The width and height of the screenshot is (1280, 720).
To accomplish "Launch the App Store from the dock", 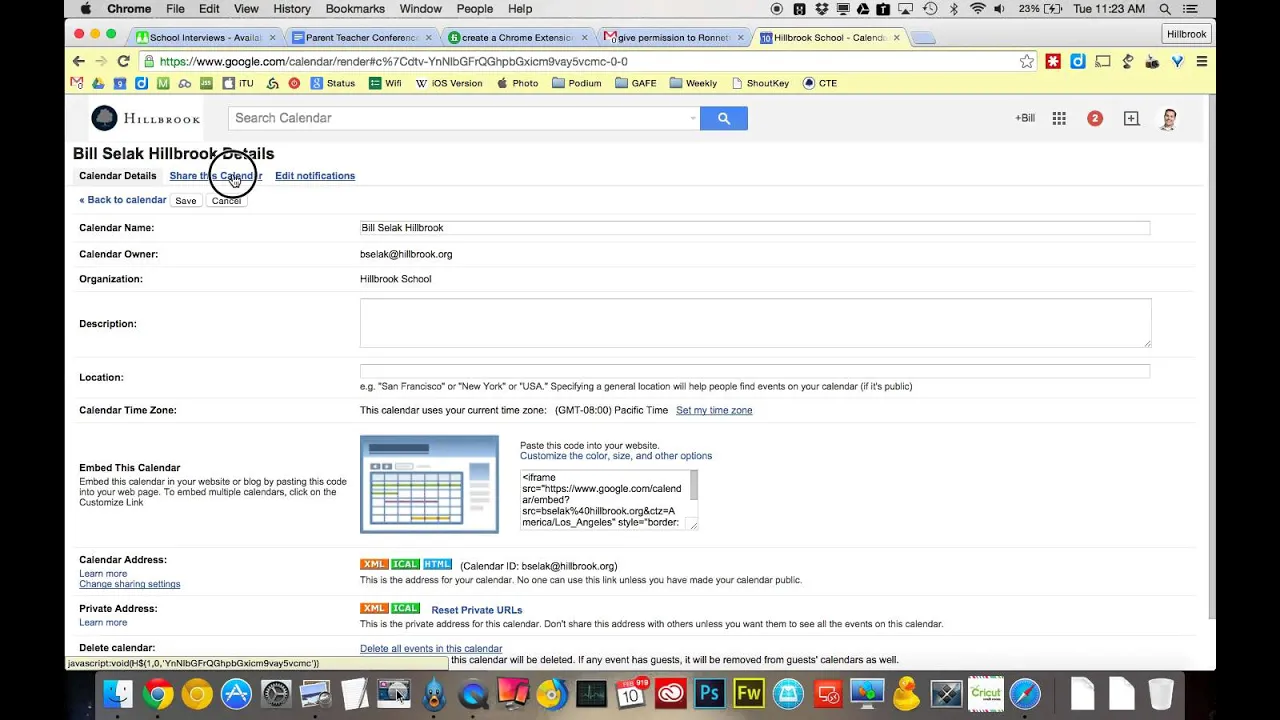I will 236,693.
